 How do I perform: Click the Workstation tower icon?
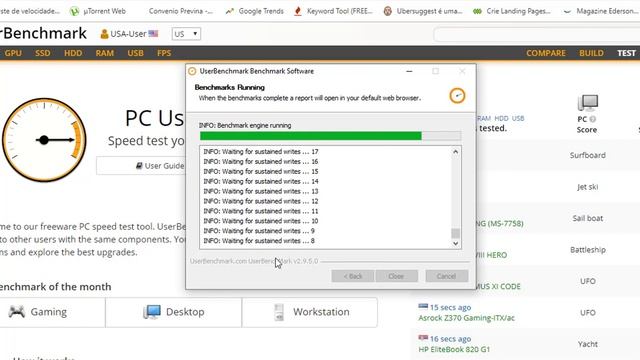279,312
